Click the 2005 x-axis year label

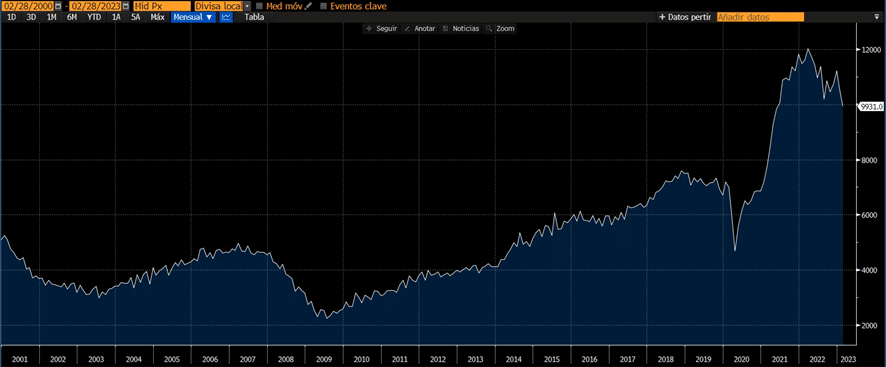(x=172, y=359)
